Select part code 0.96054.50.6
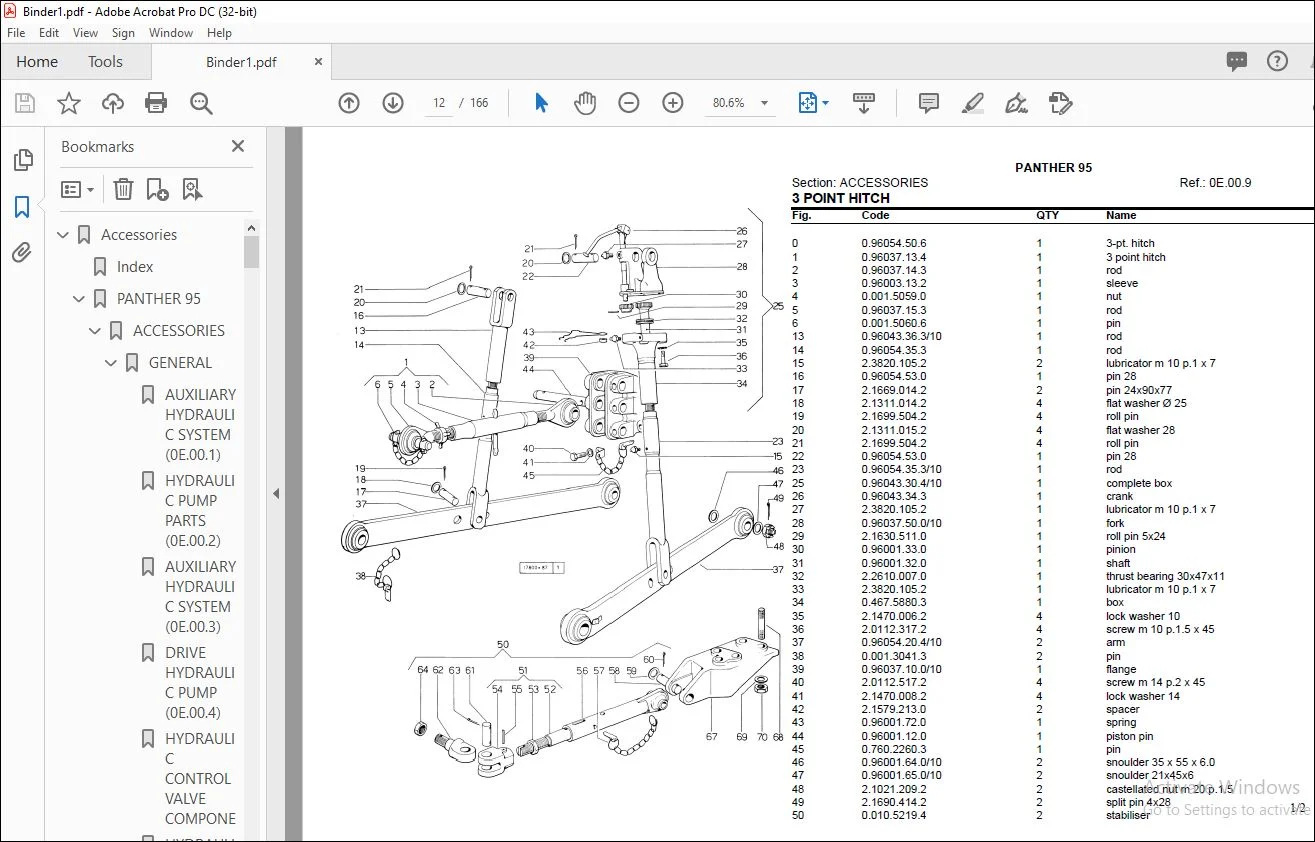Image resolution: width=1315 pixels, height=842 pixels. pyautogui.click(x=894, y=243)
